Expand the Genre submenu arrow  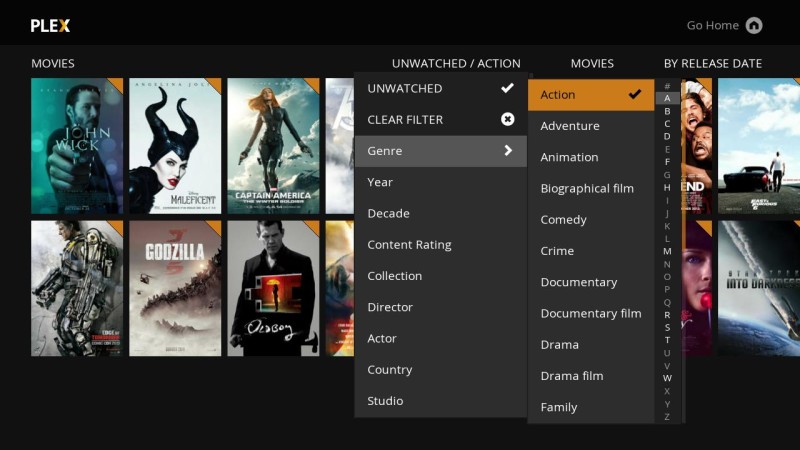508,150
